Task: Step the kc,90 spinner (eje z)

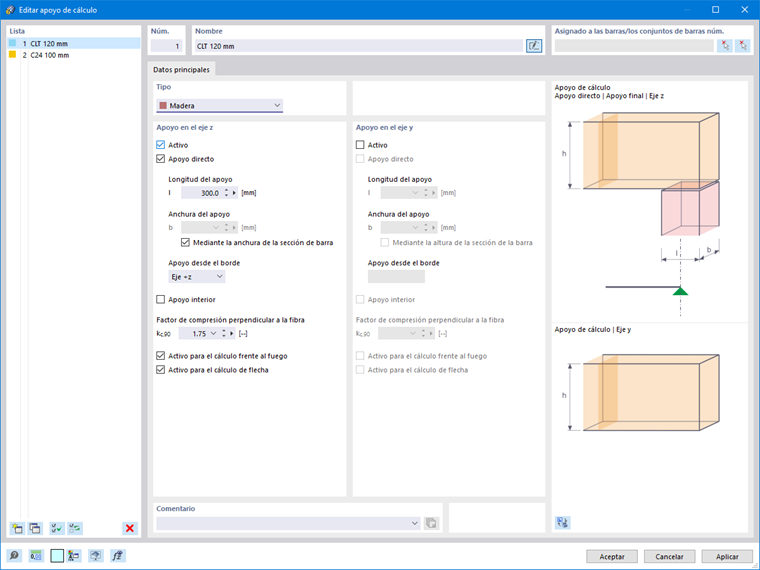Action: [224, 333]
